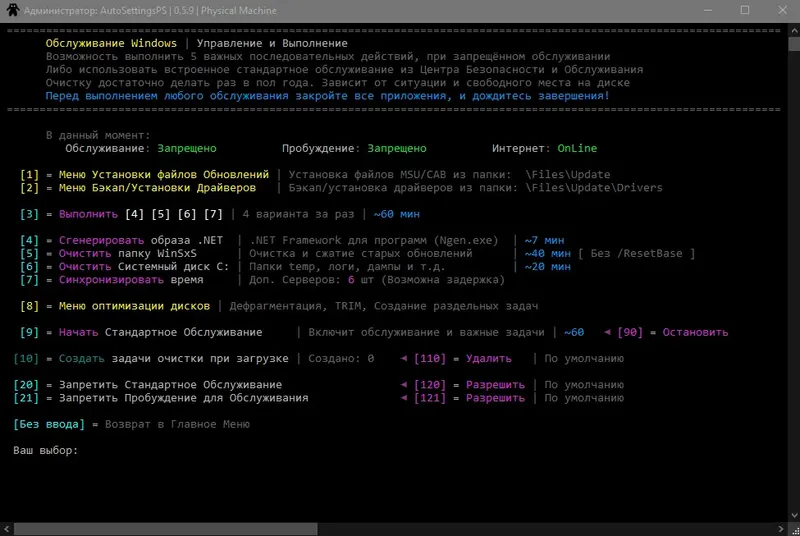Click option [1] 'Меню Установки файлов Обновлений'
This screenshot has width=800, height=536.
(x=144, y=174)
